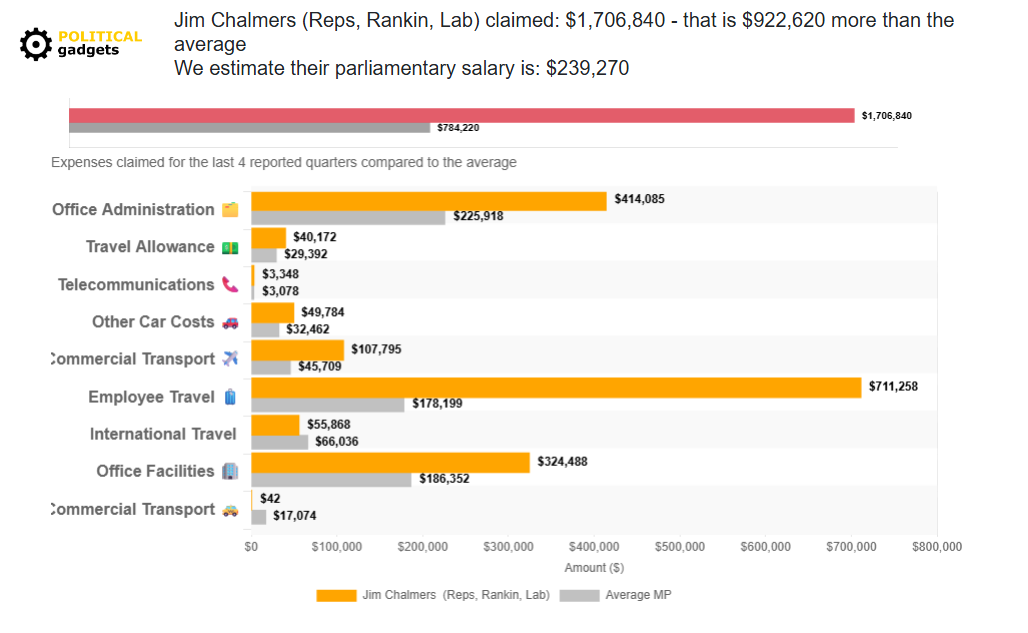Click the Amount ($) axis title
This screenshot has width=1028, height=633.
[594, 567]
